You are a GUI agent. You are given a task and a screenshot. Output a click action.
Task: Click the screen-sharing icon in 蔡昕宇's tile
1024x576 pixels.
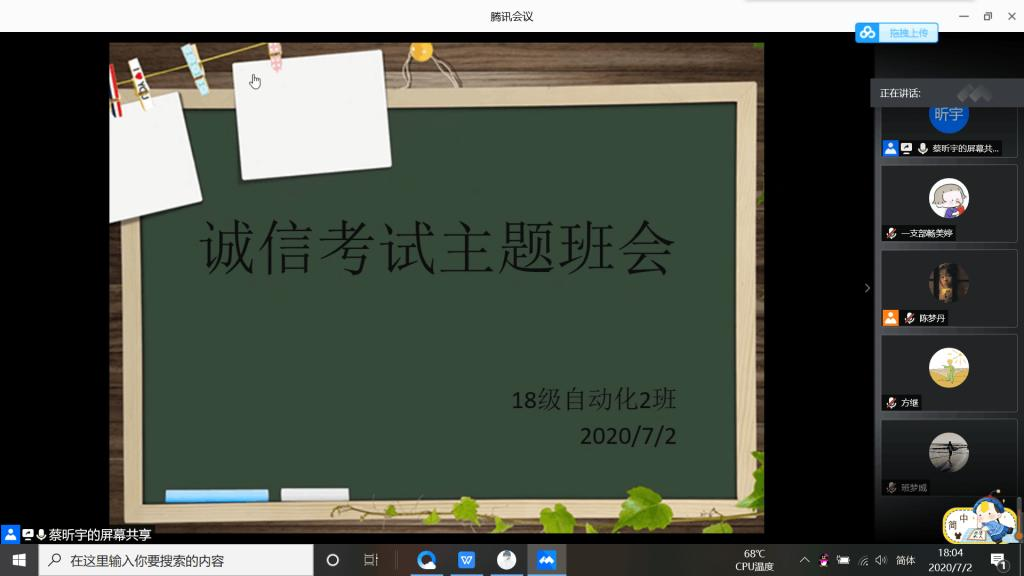(906, 148)
